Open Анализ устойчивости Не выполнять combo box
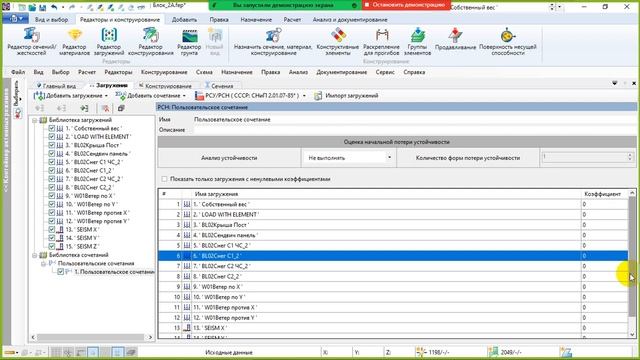Image resolution: width=640 pixels, height=360 pixels. [349, 158]
